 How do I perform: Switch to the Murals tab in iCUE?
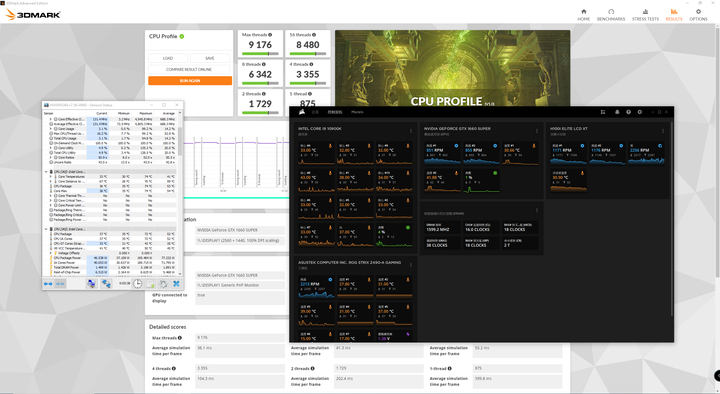(357, 112)
